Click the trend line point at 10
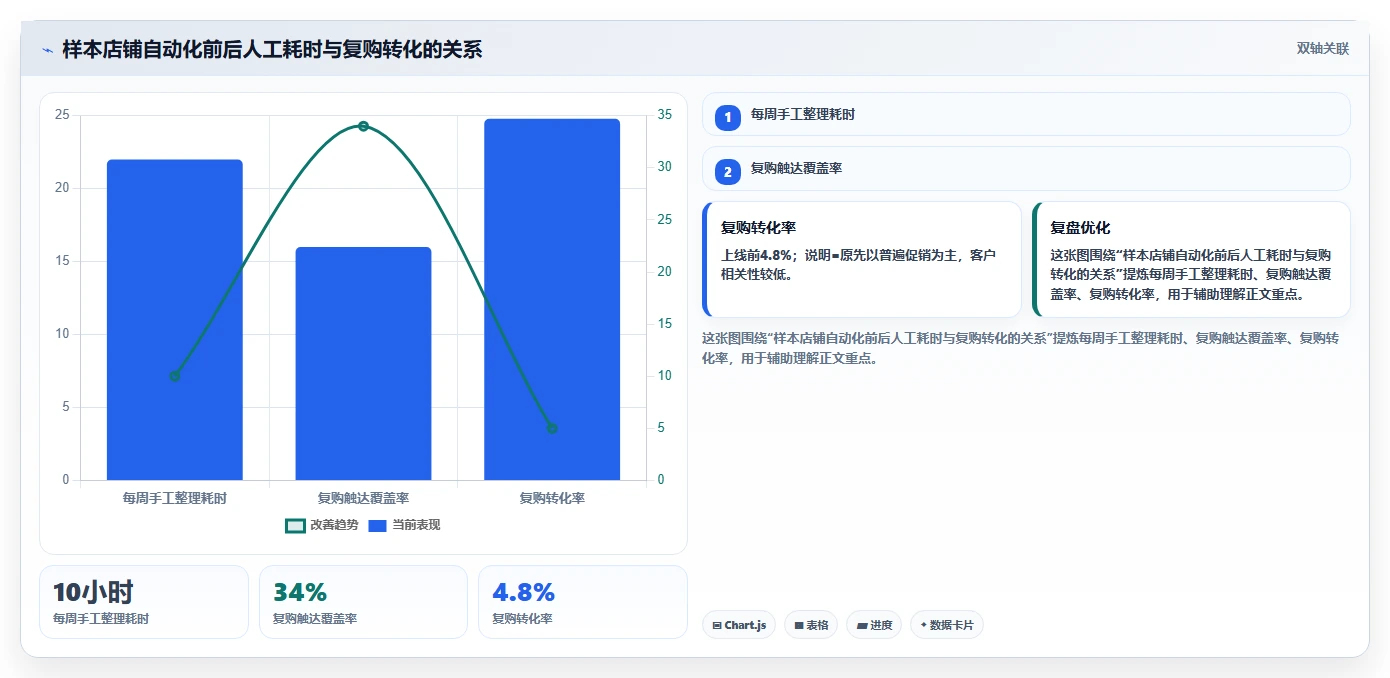 coord(175,376)
